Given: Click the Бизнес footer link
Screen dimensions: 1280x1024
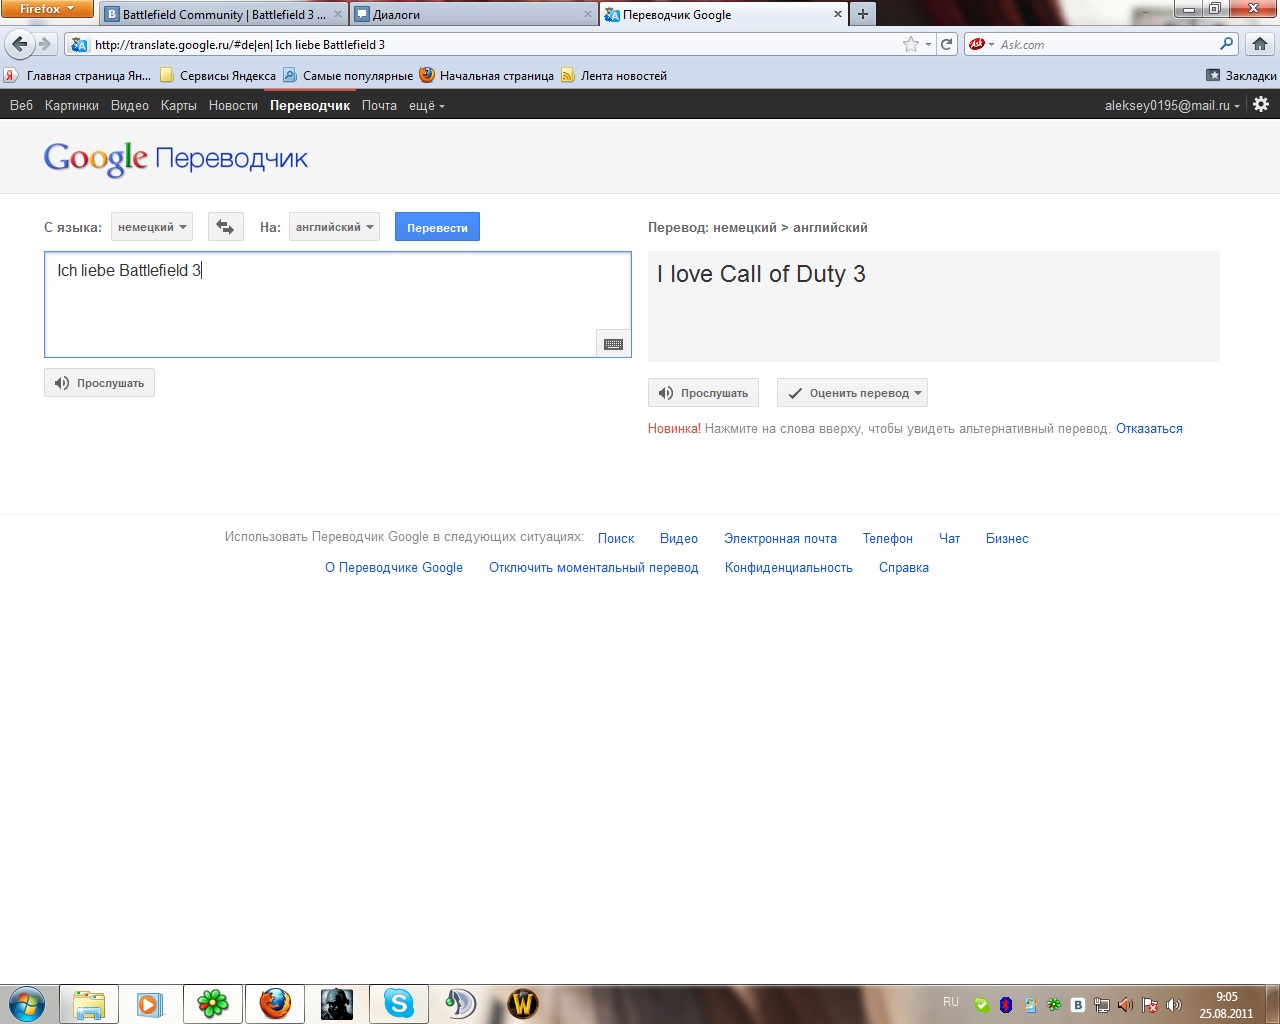Looking at the screenshot, I should click(1007, 538).
